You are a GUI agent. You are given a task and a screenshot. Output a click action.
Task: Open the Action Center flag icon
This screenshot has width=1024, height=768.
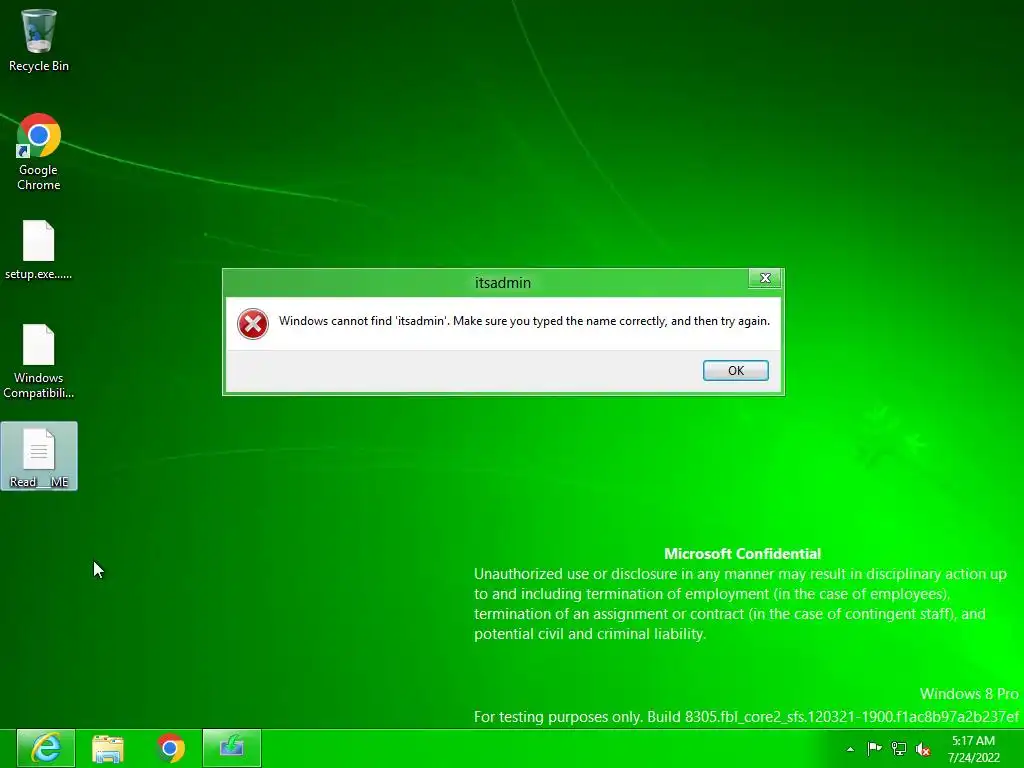click(x=874, y=749)
